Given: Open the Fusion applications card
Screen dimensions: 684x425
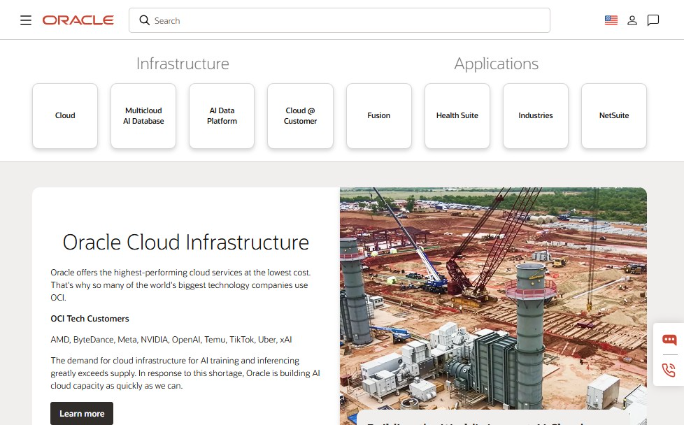Looking at the screenshot, I should tap(379, 116).
